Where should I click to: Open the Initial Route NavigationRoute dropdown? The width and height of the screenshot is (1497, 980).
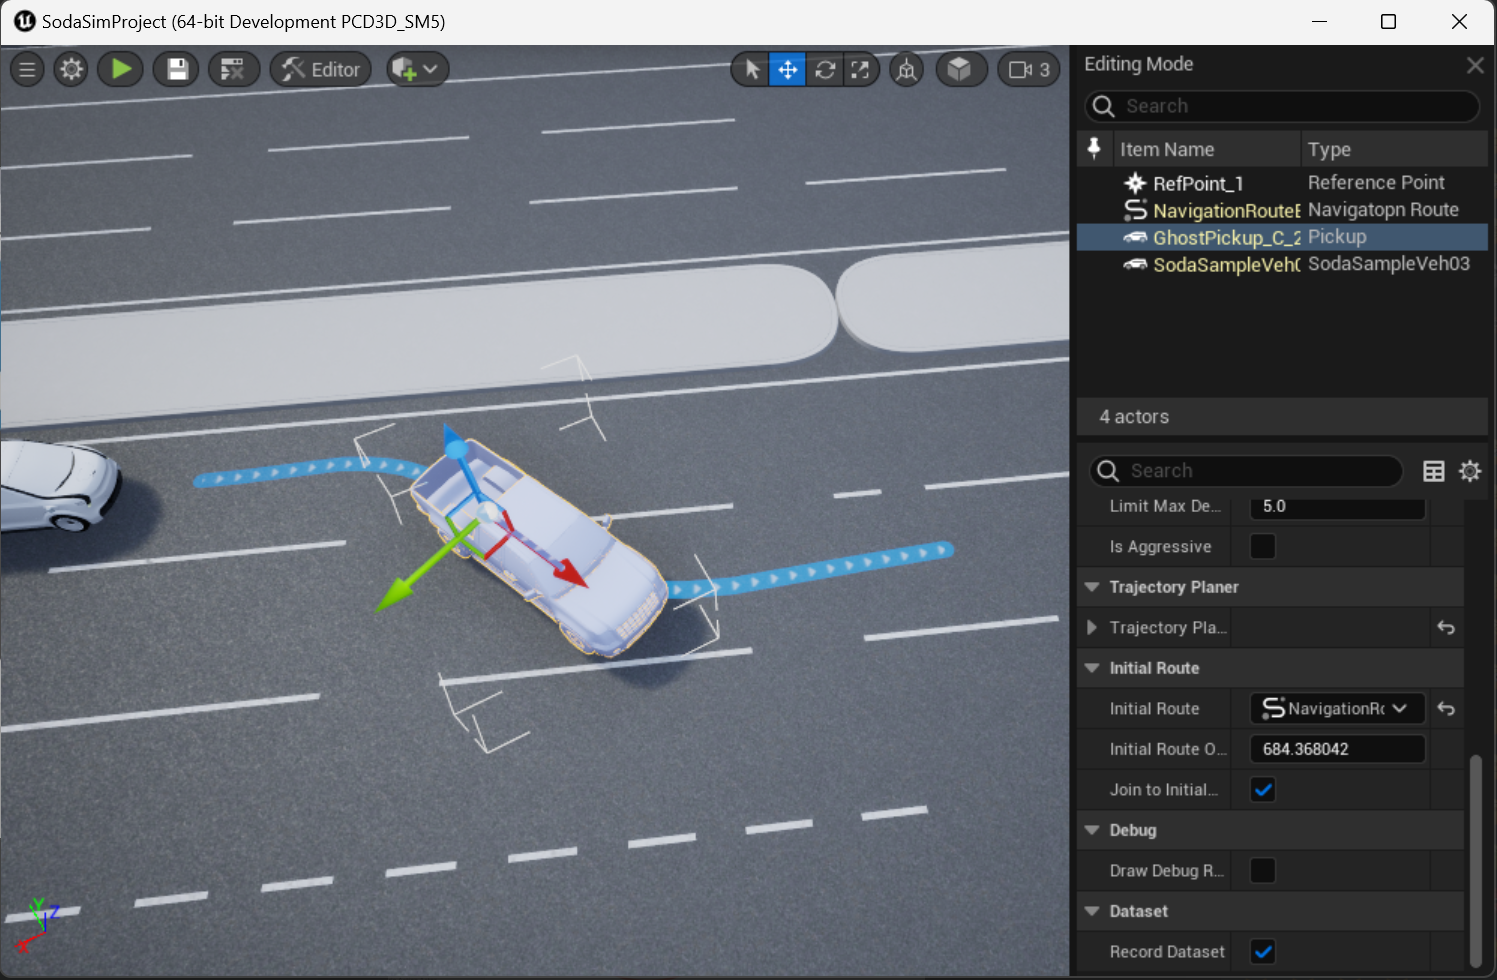[x=1337, y=708]
